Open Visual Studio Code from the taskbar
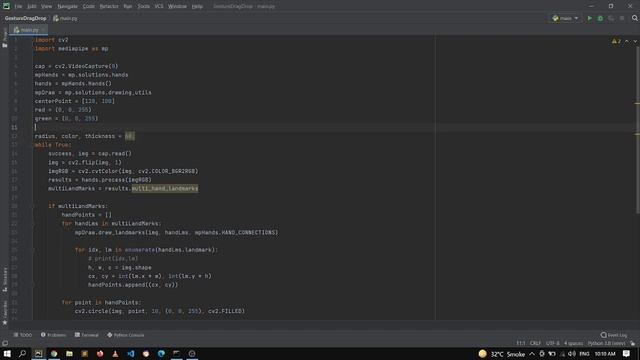Screen dimensions: 640x360 (x=131, y=353)
